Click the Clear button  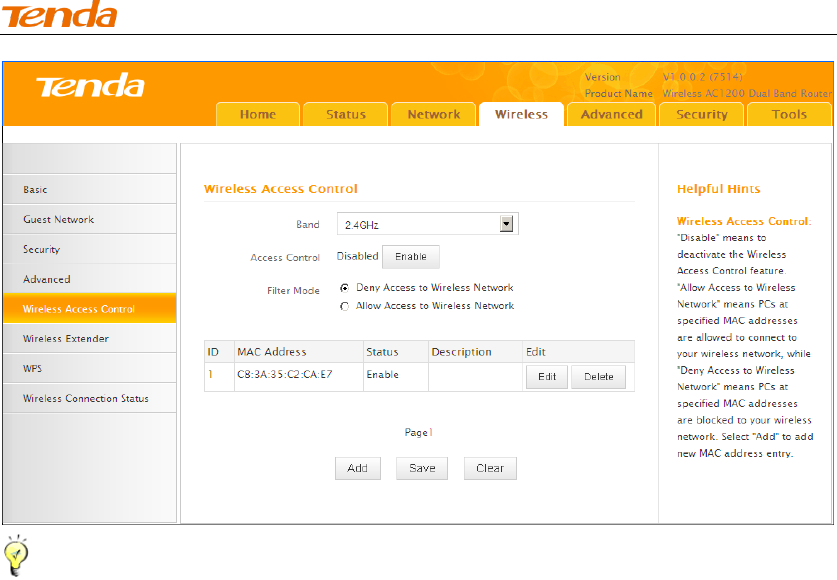coord(490,468)
